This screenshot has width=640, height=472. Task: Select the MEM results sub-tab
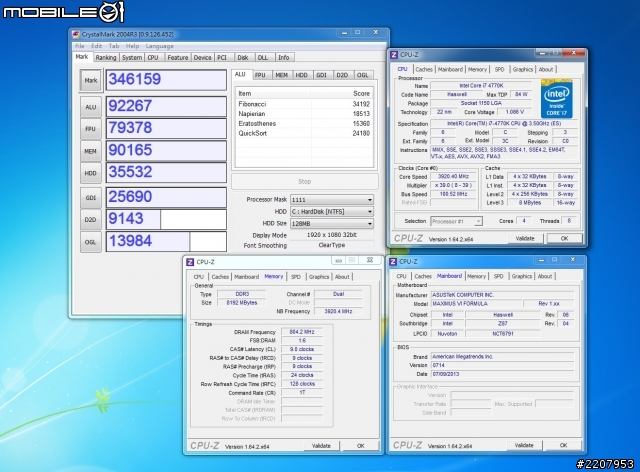coord(282,75)
